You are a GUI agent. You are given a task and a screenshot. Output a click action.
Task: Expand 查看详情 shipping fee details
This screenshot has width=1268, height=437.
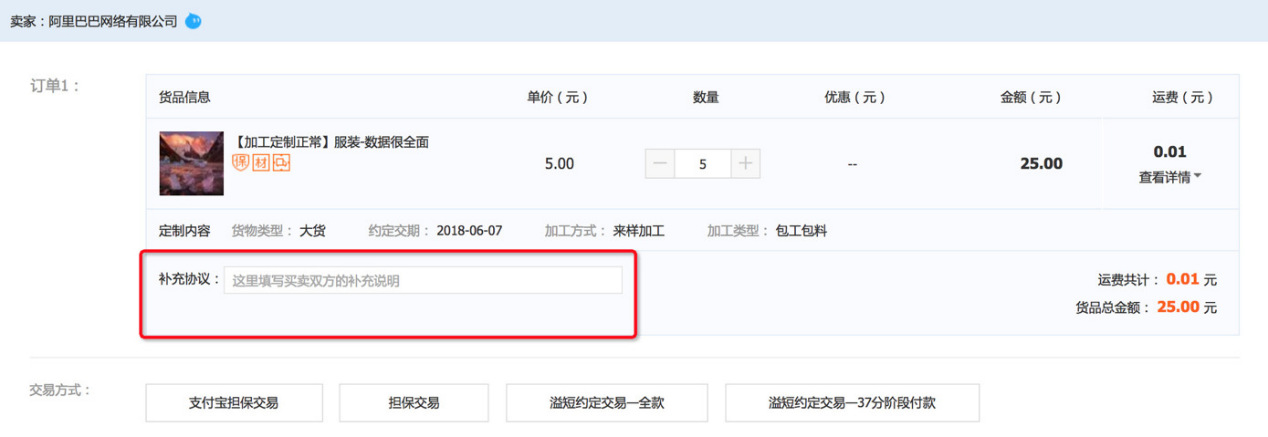pyautogui.click(x=1170, y=177)
